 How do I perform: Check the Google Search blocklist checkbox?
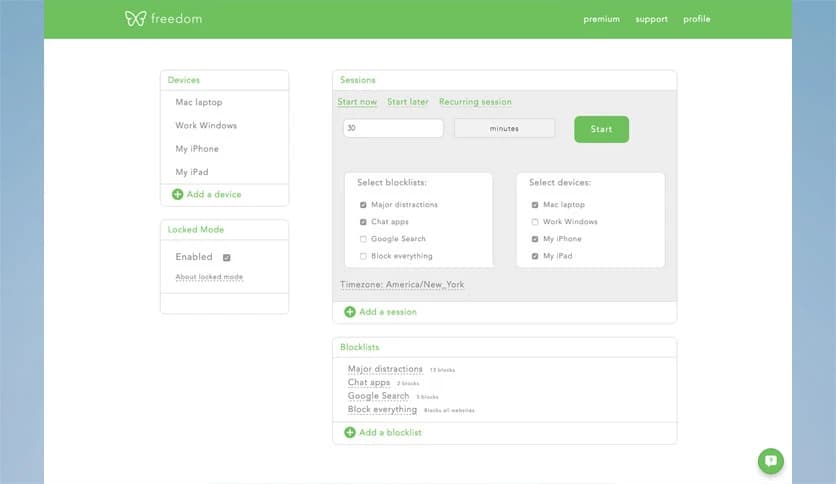pyautogui.click(x=363, y=239)
